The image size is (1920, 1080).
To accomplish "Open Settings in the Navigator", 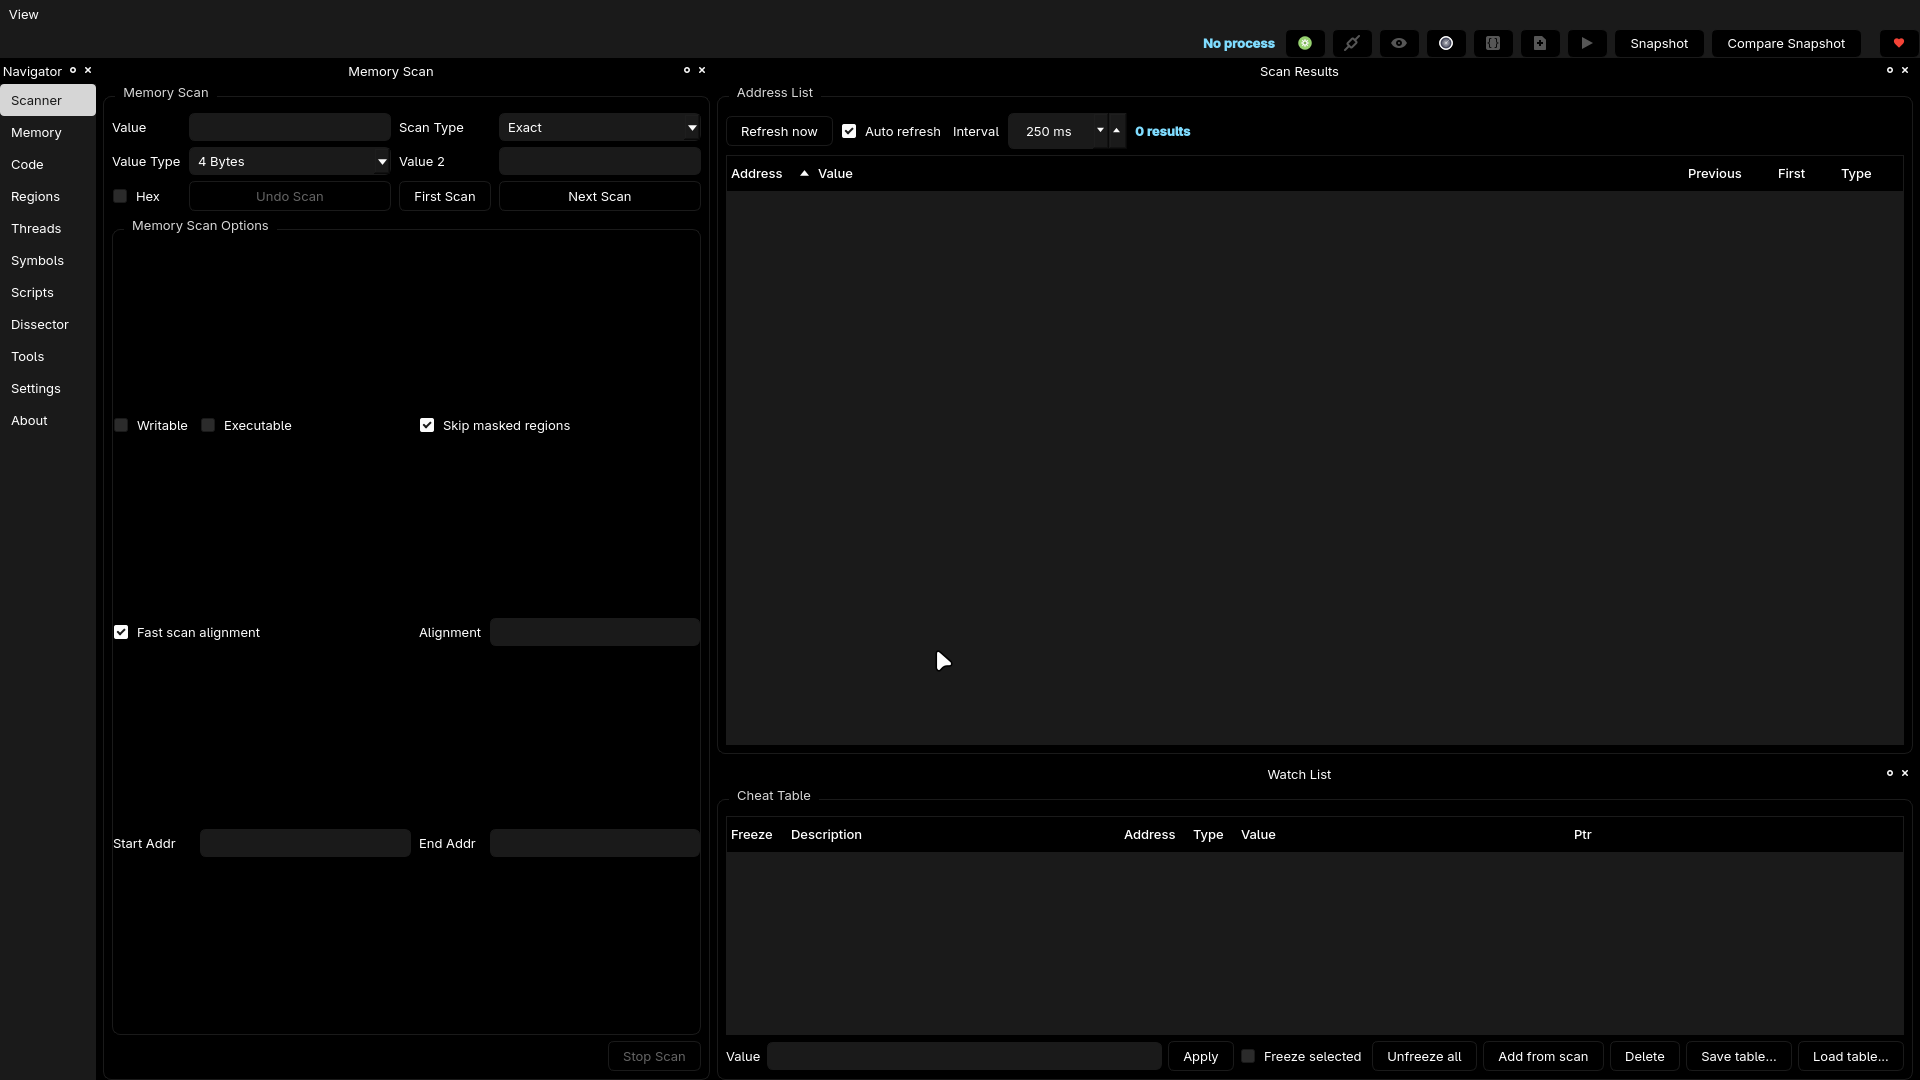I will click(48, 388).
